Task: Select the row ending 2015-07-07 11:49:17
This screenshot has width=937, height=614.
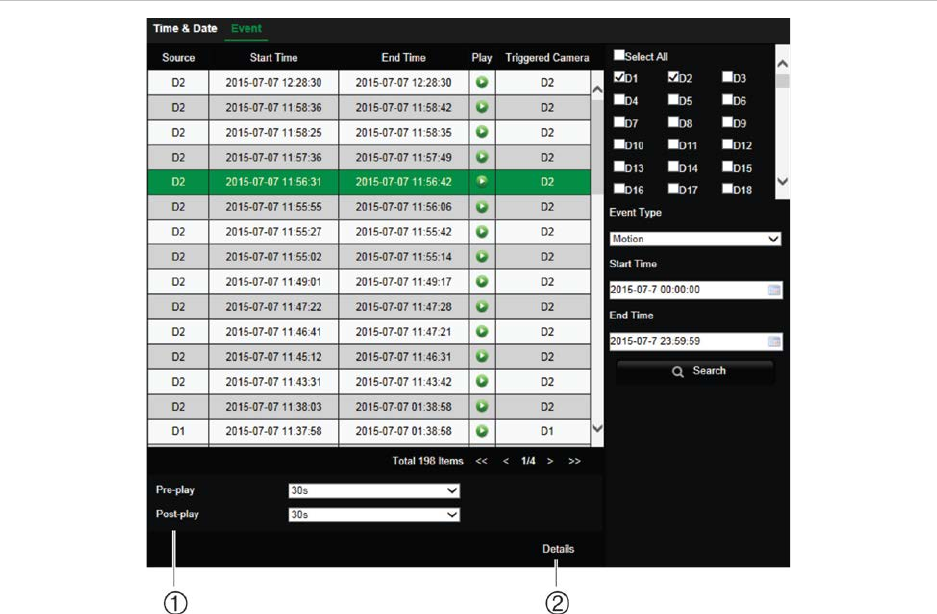Action: (369, 282)
